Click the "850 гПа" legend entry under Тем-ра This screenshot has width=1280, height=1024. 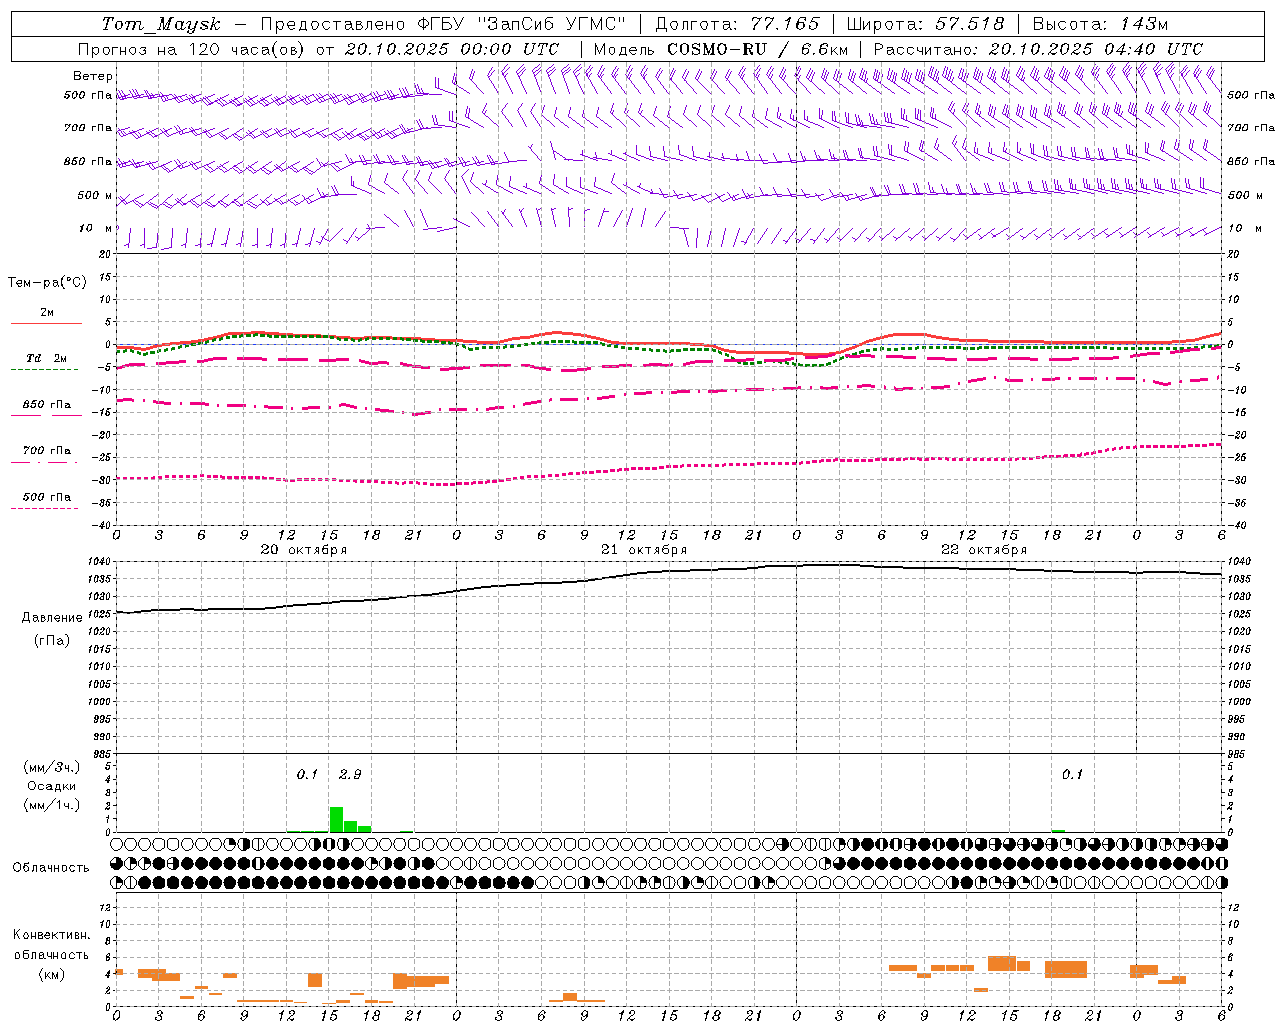click(47, 405)
